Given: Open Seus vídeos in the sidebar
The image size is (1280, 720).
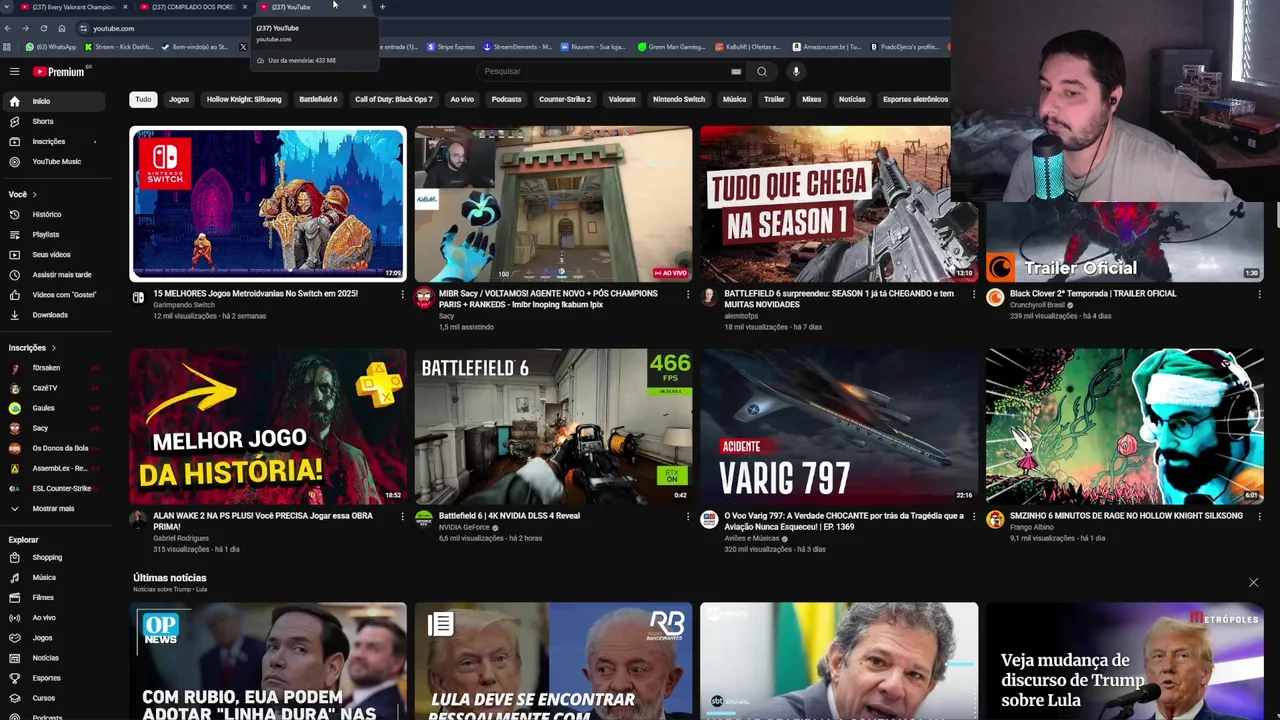Looking at the screenshot, I should (x=55, y=254).
